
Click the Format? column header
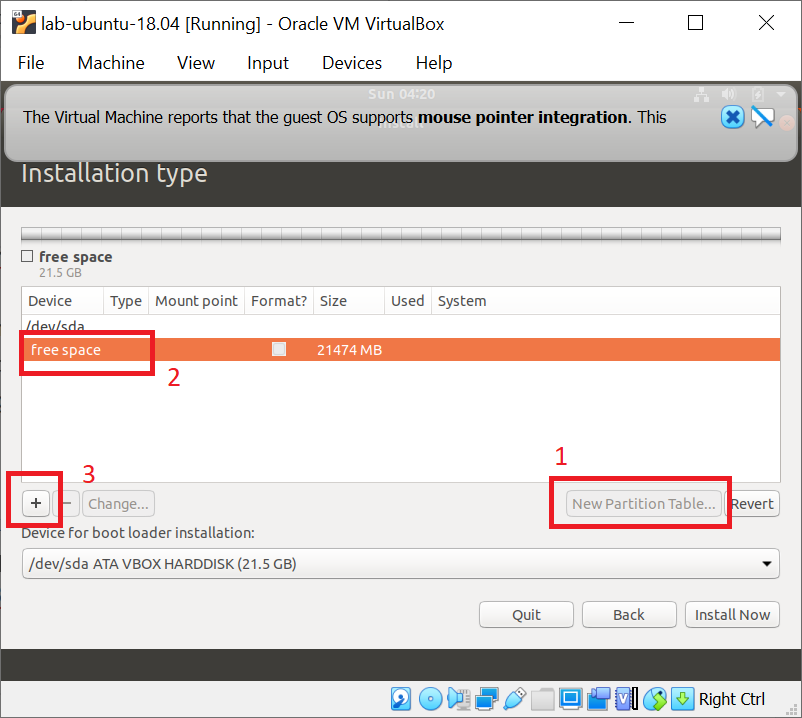pyautogui.click(x=279, y=301)
